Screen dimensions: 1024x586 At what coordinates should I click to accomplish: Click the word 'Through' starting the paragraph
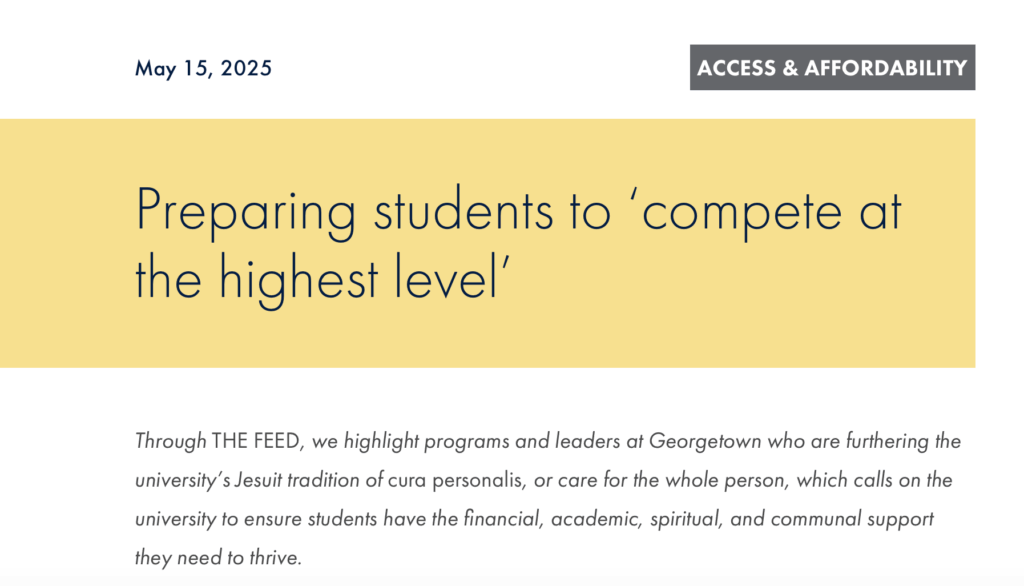tap(169, 441)
